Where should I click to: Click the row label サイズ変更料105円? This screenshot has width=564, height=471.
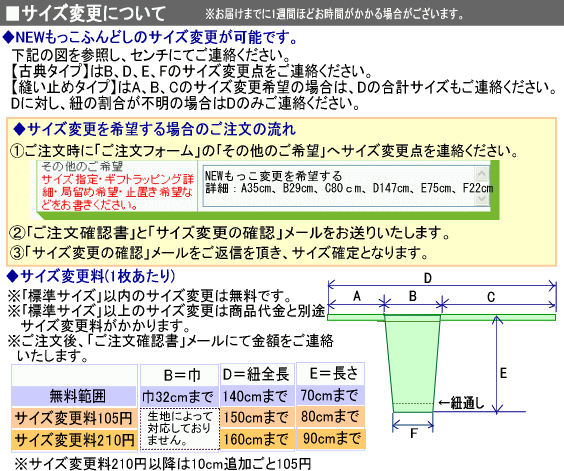pyautogui.click(x=74, y=418)
